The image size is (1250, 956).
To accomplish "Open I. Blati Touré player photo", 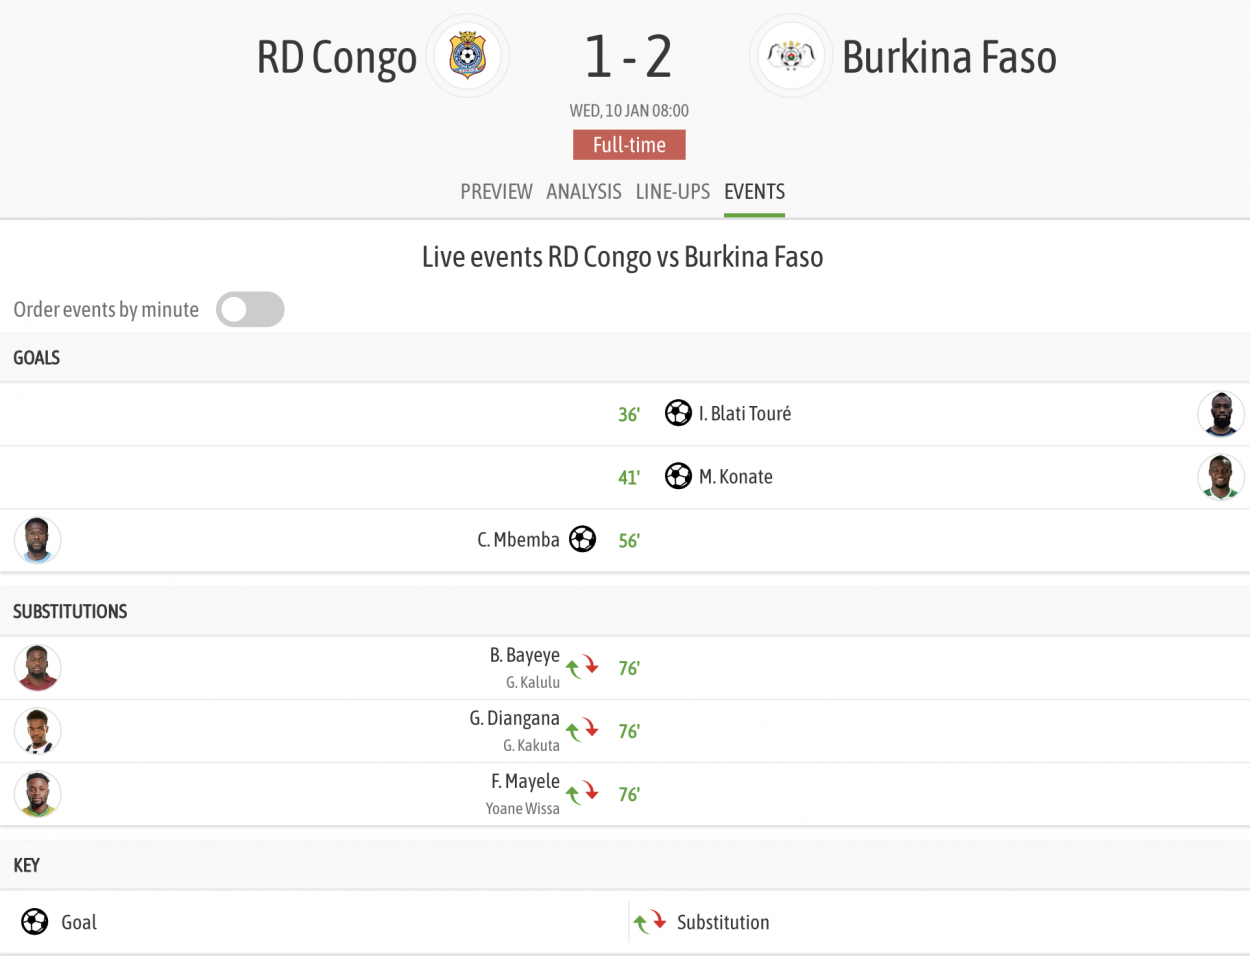I will (1221, 414).
